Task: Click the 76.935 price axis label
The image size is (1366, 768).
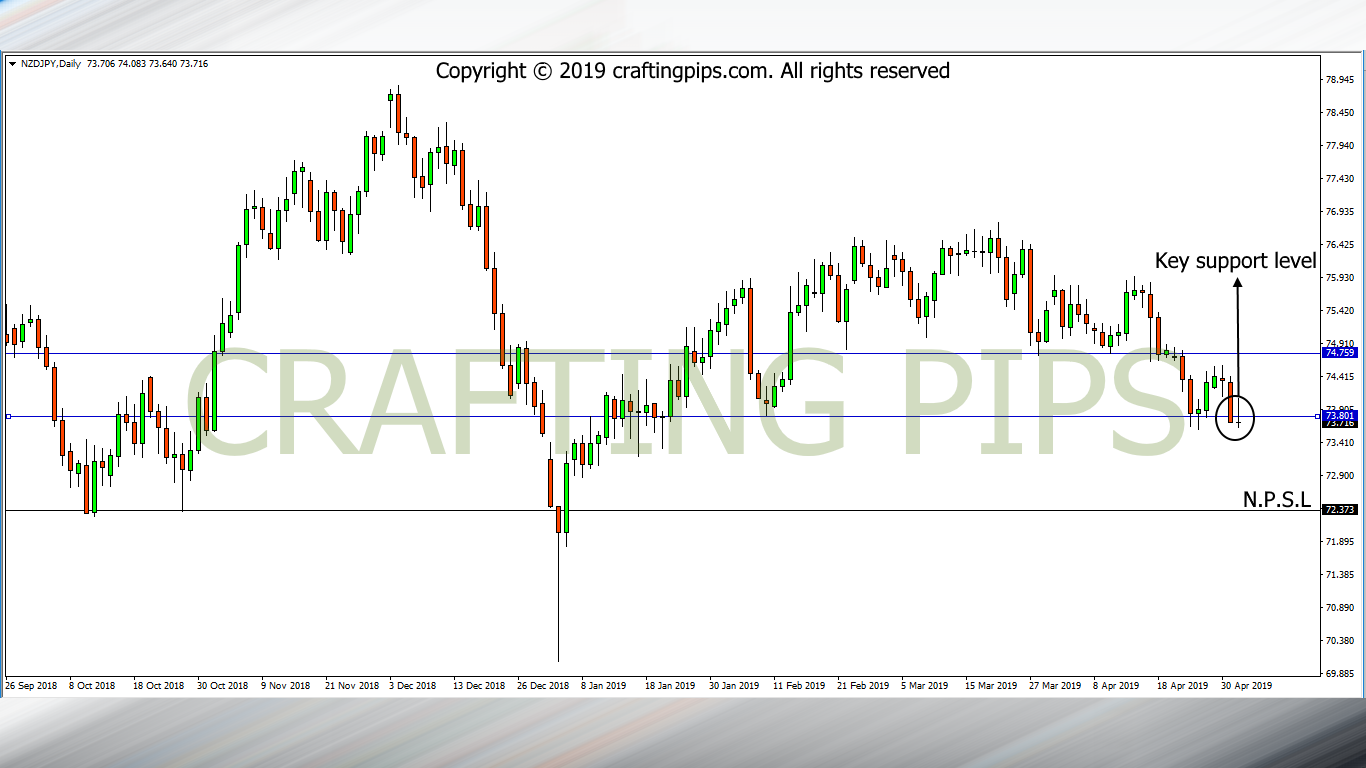Action: [x=1340, y=211]
